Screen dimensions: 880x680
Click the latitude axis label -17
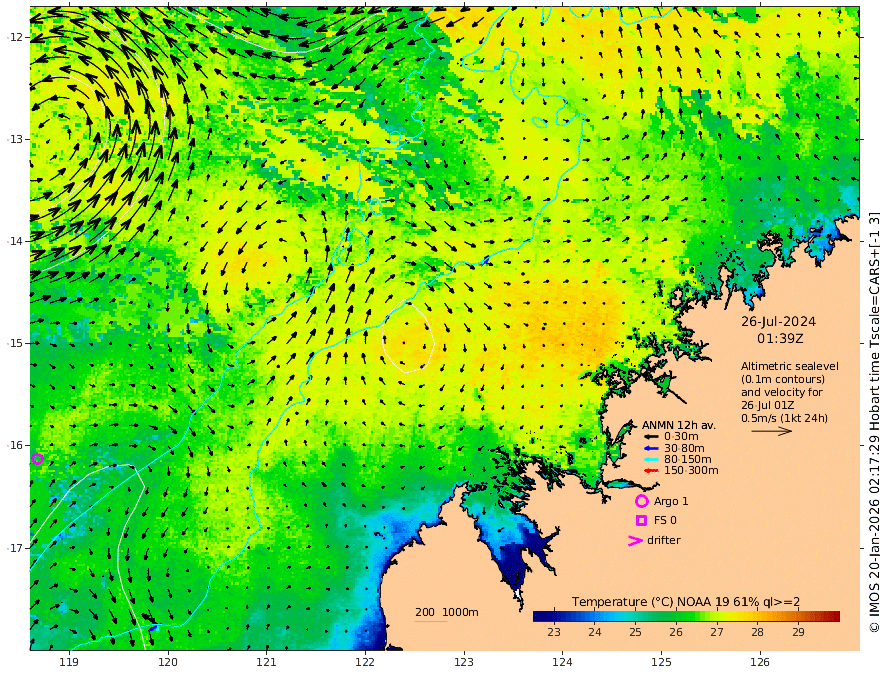point(15,548)
